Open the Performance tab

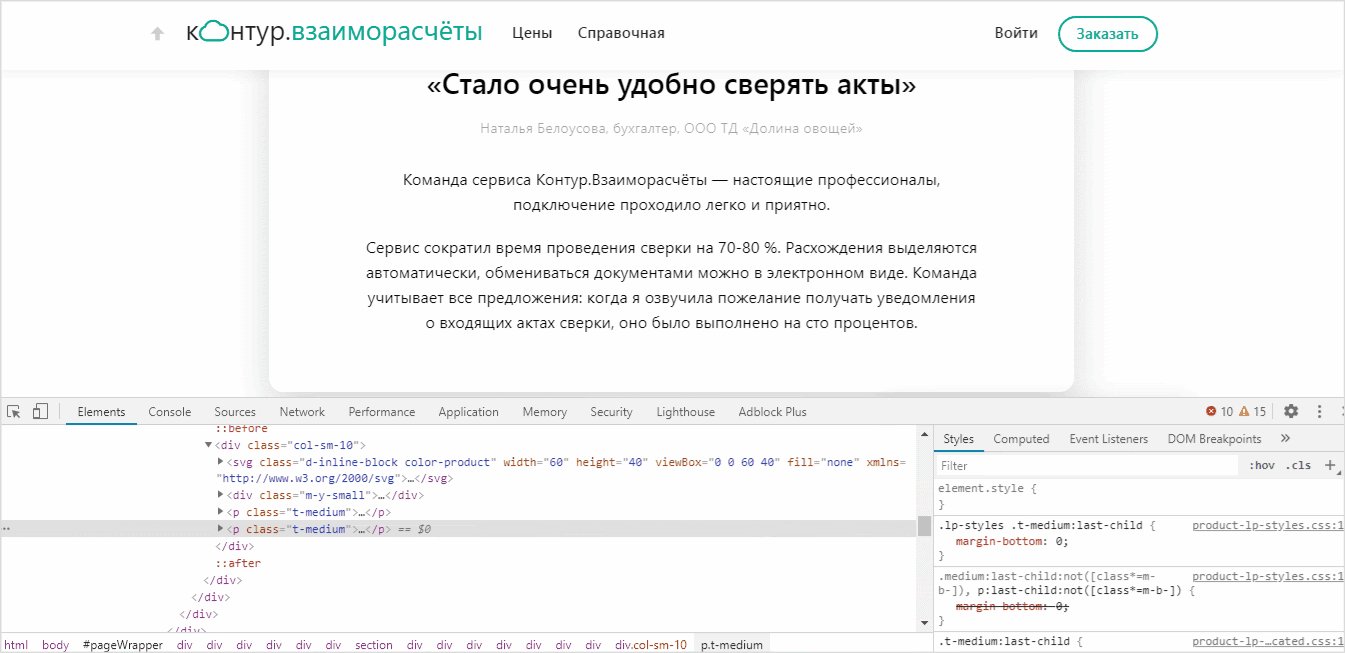coord(381,411)
